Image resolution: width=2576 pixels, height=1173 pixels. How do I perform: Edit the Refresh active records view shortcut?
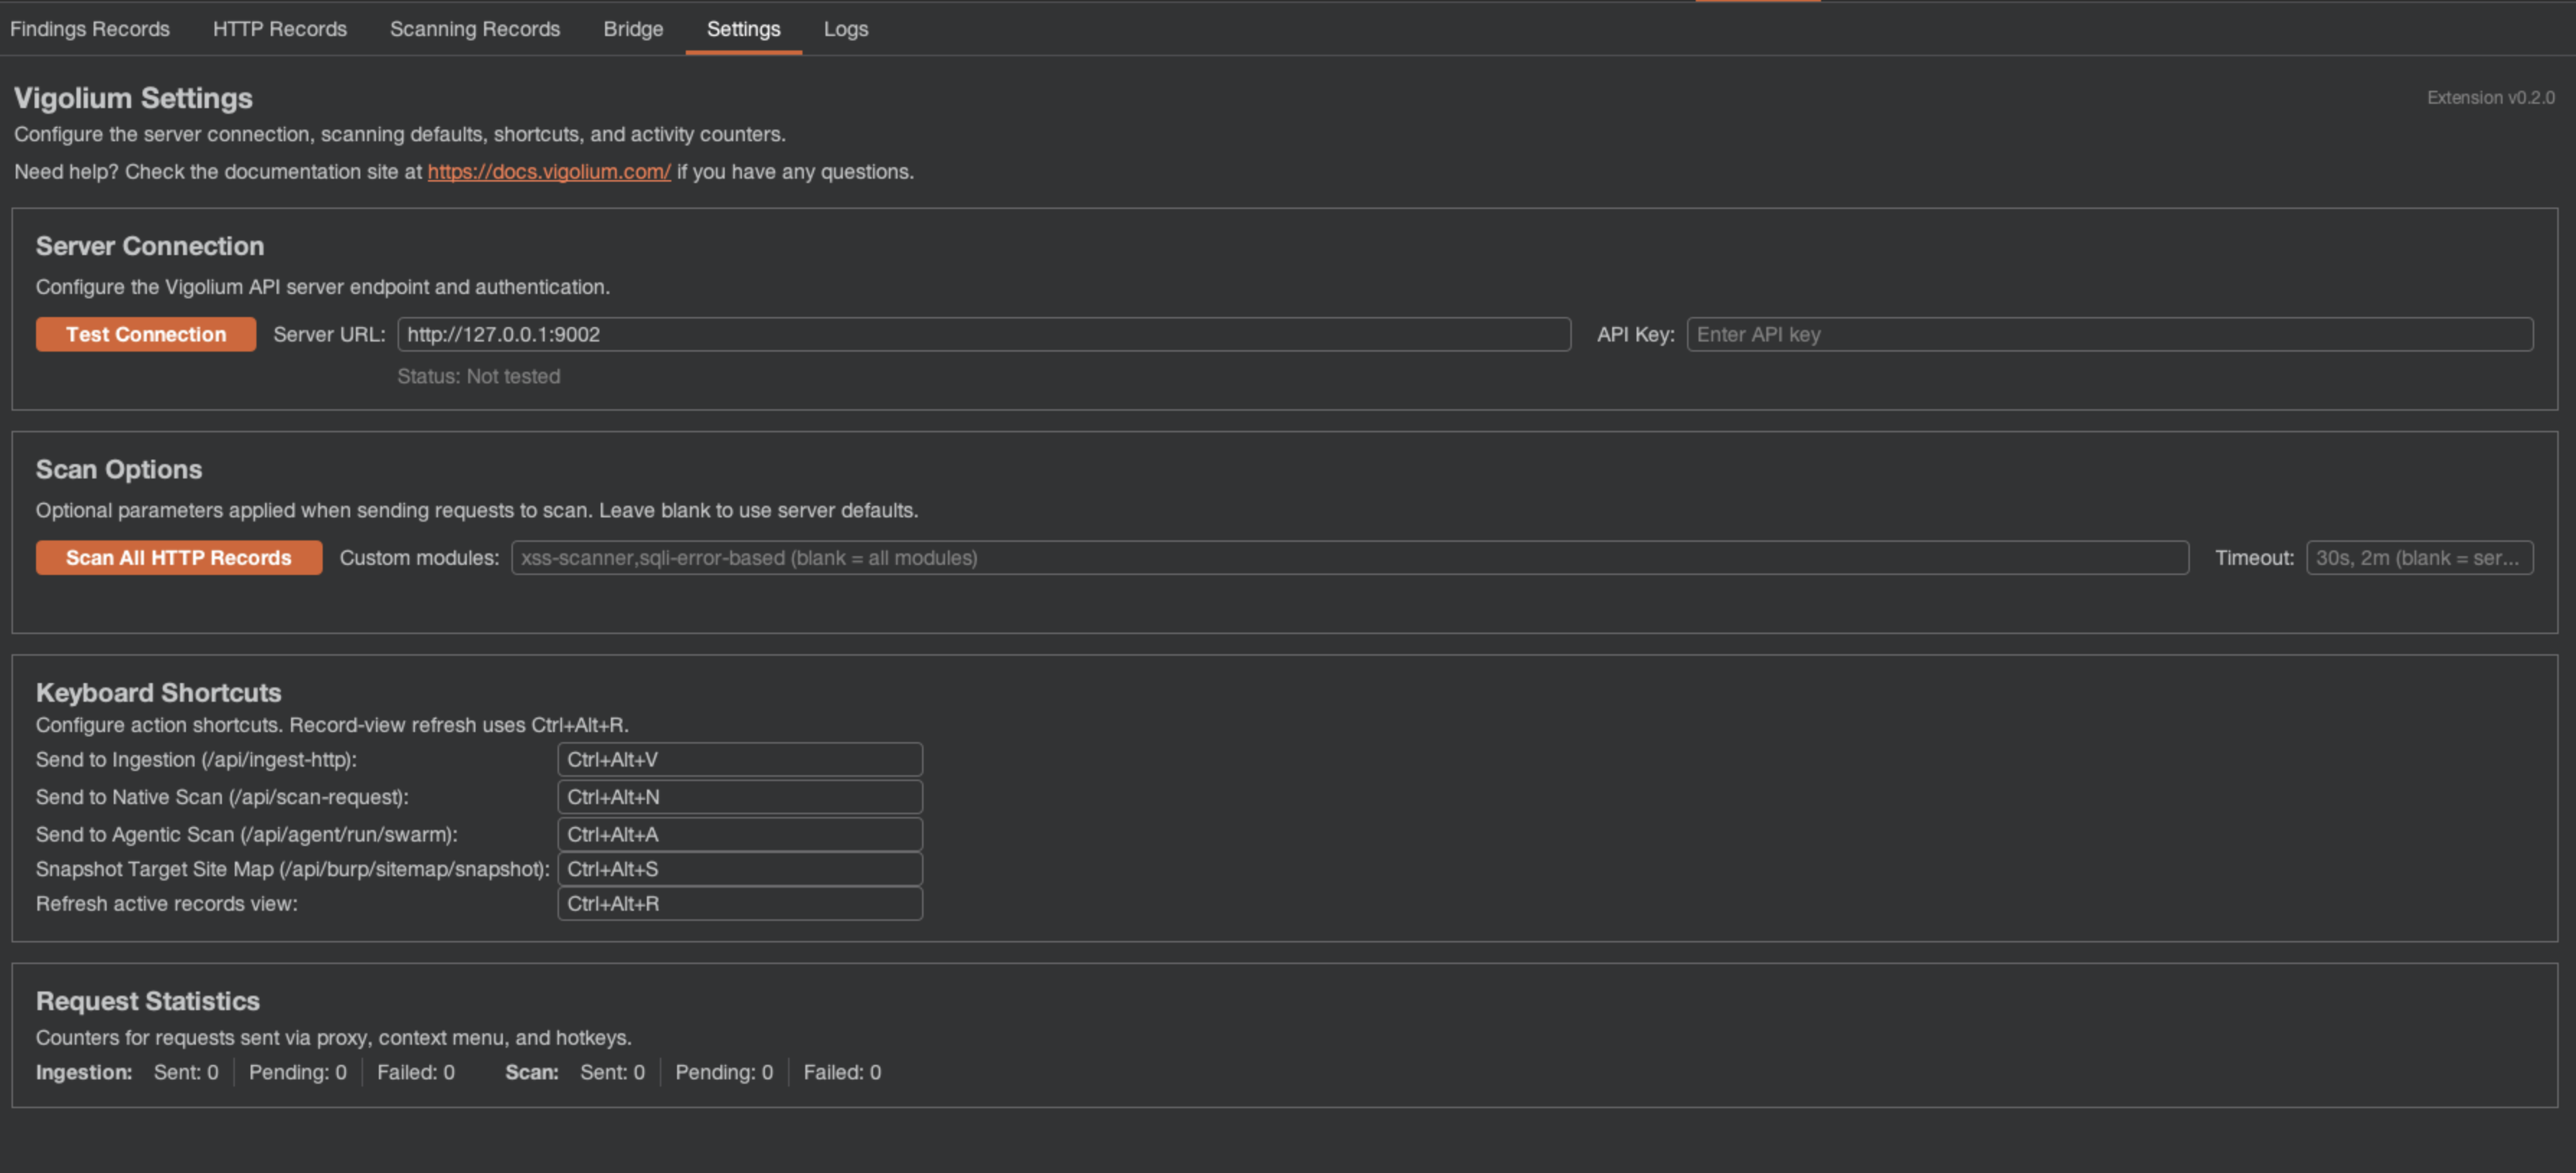(740, 904)
